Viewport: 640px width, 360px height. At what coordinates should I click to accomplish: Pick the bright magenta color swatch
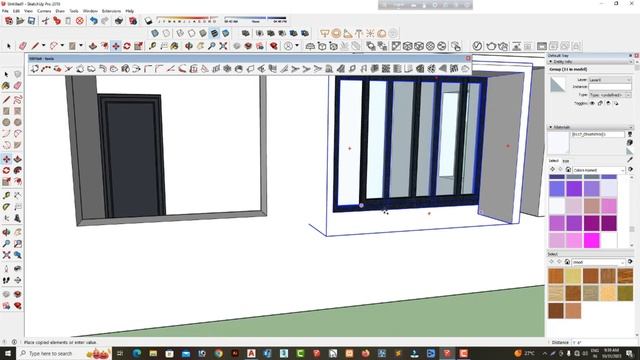click(x=591, y=240)
